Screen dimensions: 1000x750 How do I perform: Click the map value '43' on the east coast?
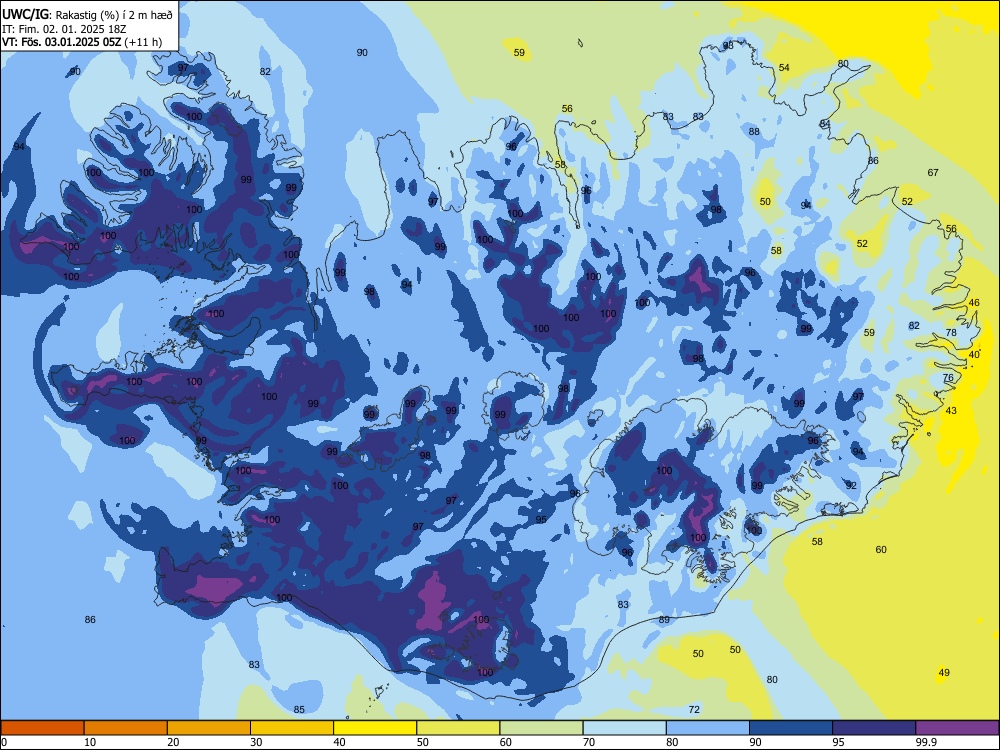951,411
